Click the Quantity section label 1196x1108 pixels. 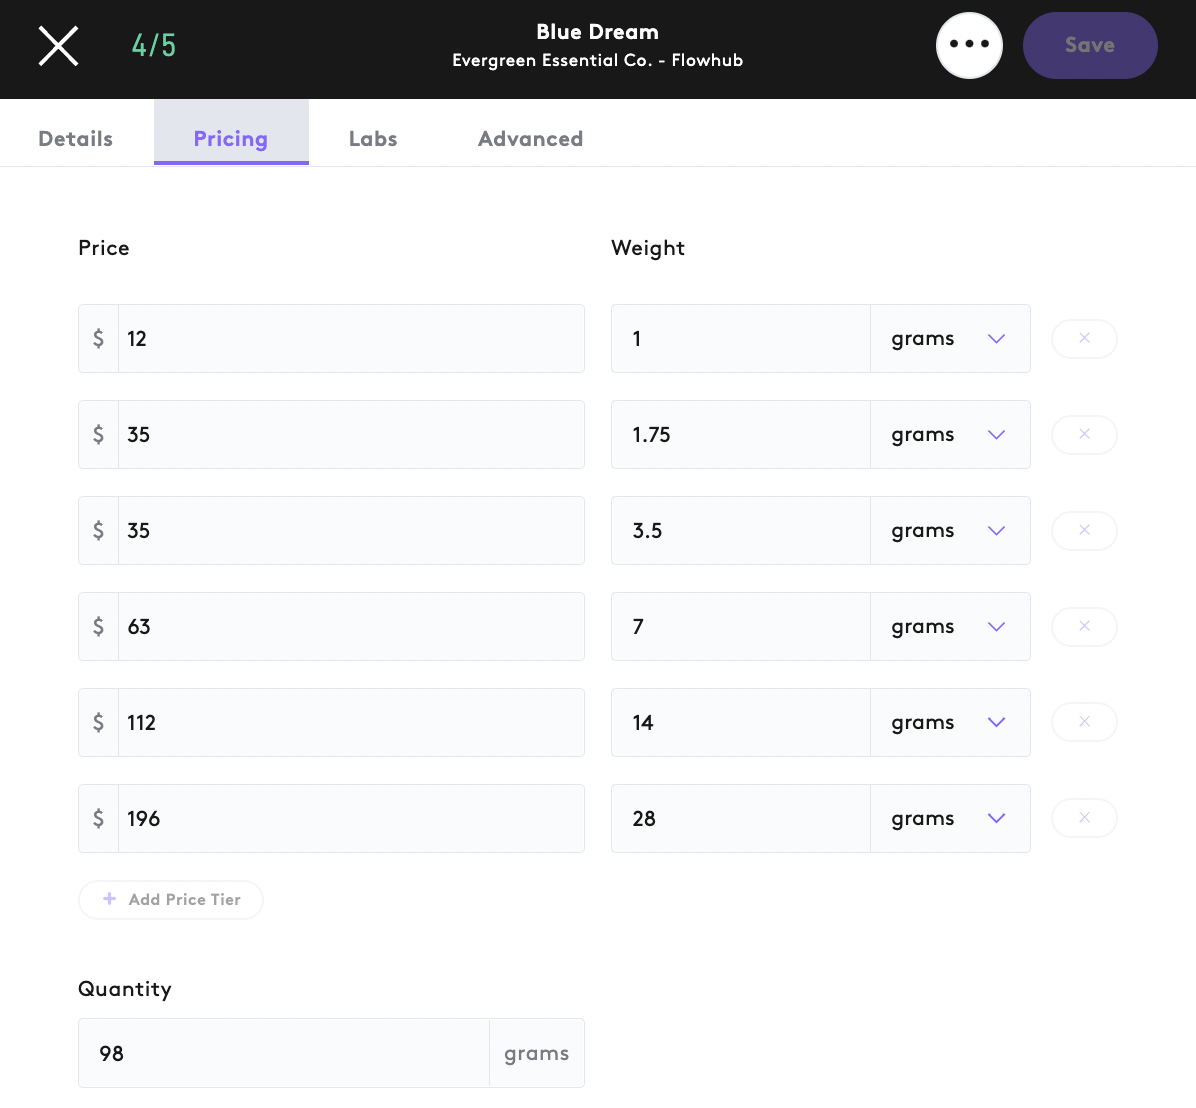[125, 989]
